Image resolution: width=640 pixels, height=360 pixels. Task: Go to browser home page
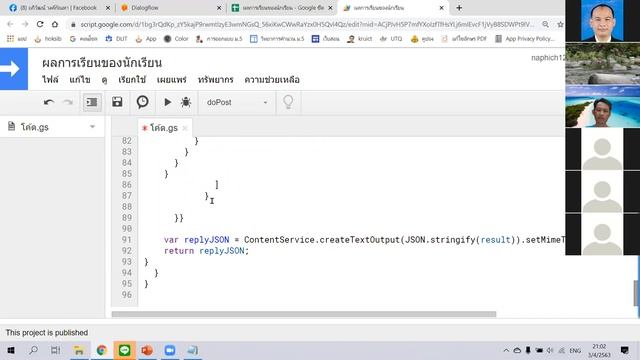coord(55,24)
